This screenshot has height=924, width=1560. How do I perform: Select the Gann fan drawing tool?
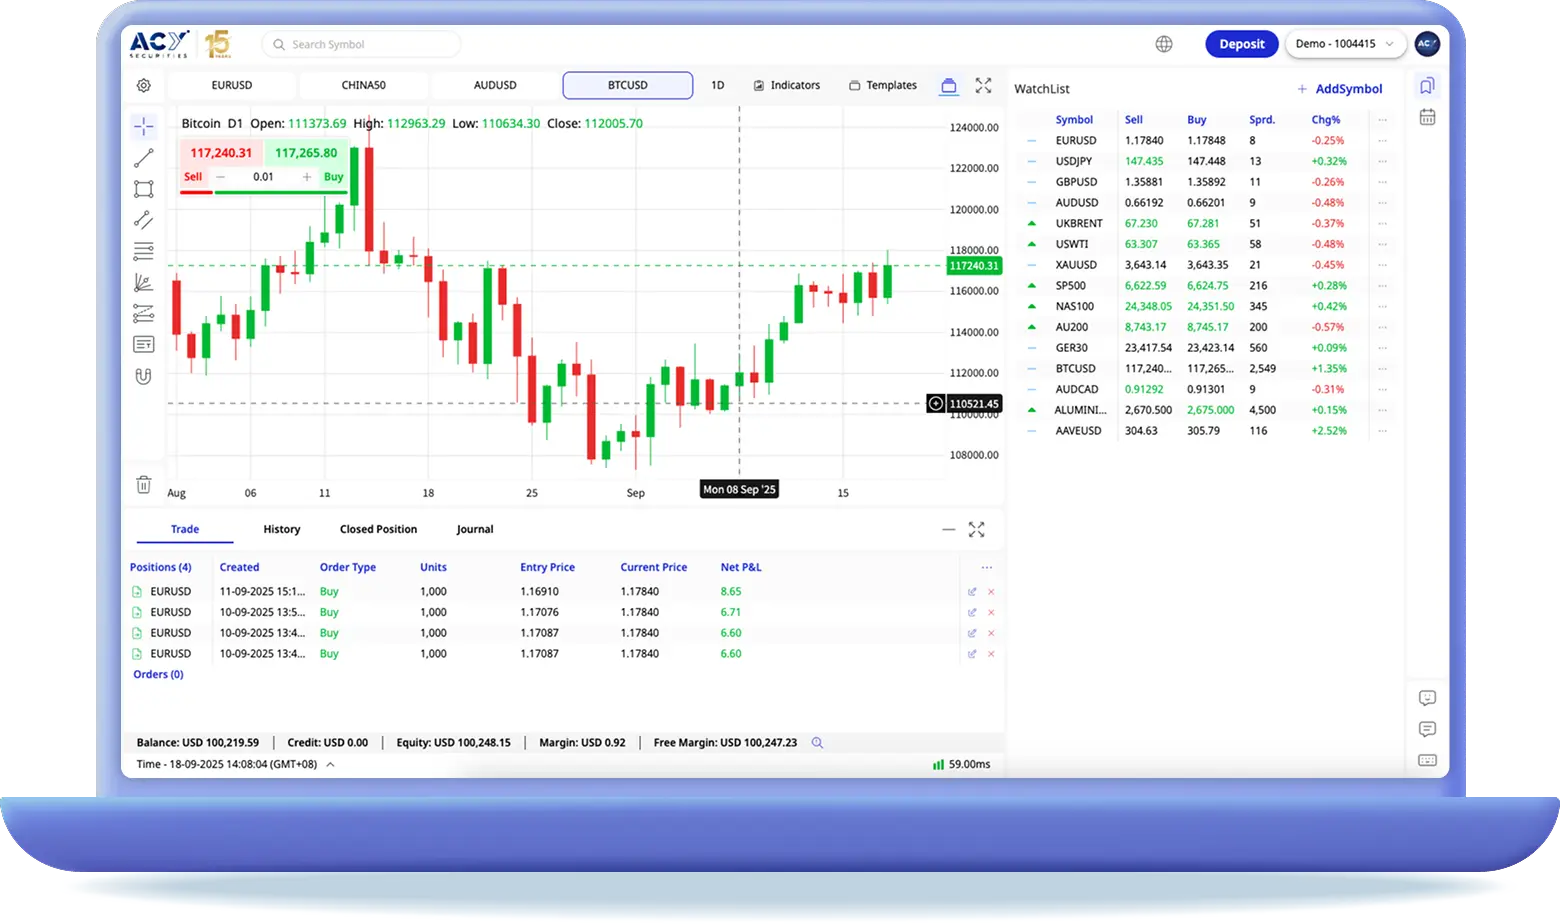point(144,283)
